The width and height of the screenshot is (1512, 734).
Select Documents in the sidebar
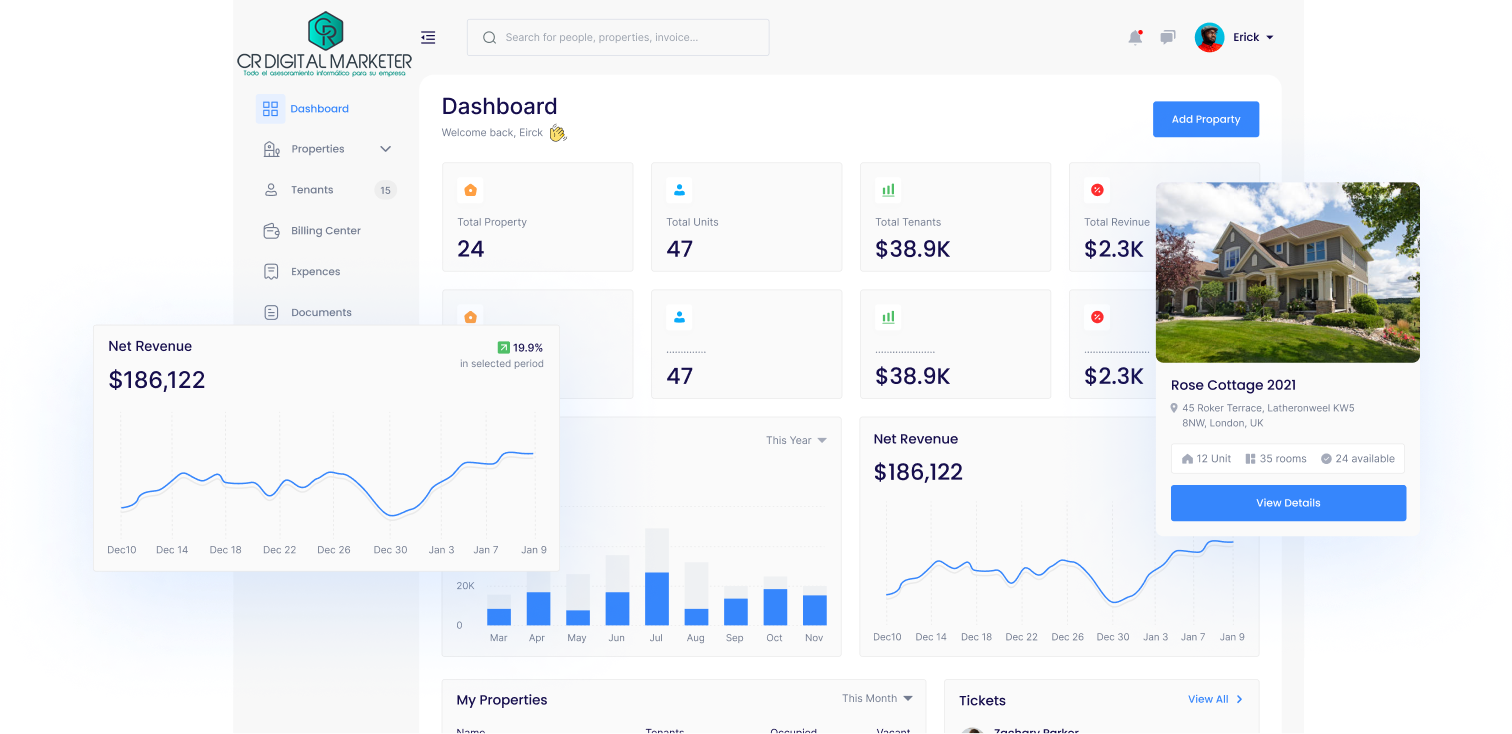coord(321,313)
